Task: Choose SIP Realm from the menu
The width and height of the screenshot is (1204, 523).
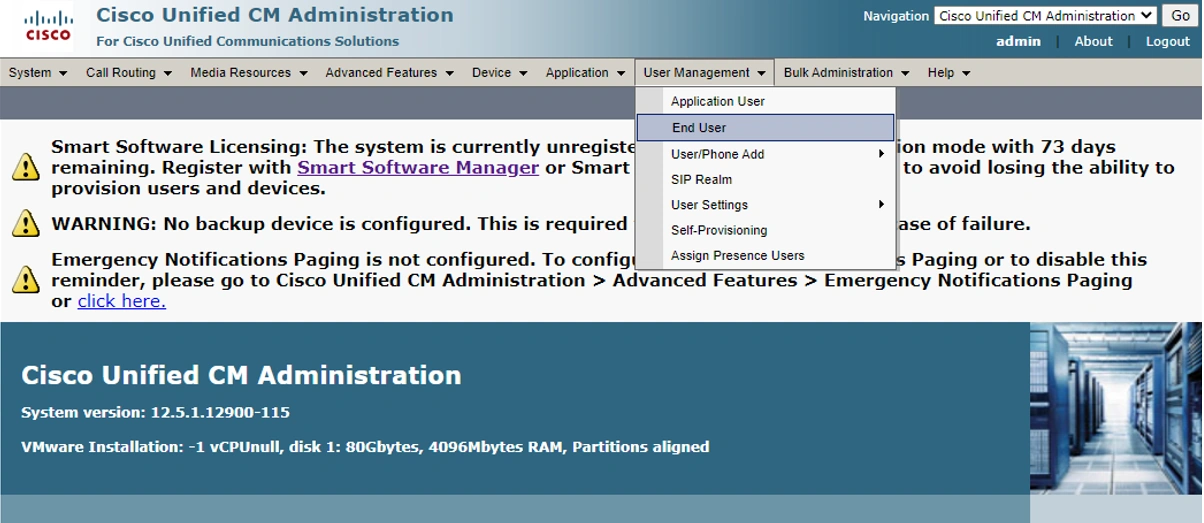Action: click(766, 180)
